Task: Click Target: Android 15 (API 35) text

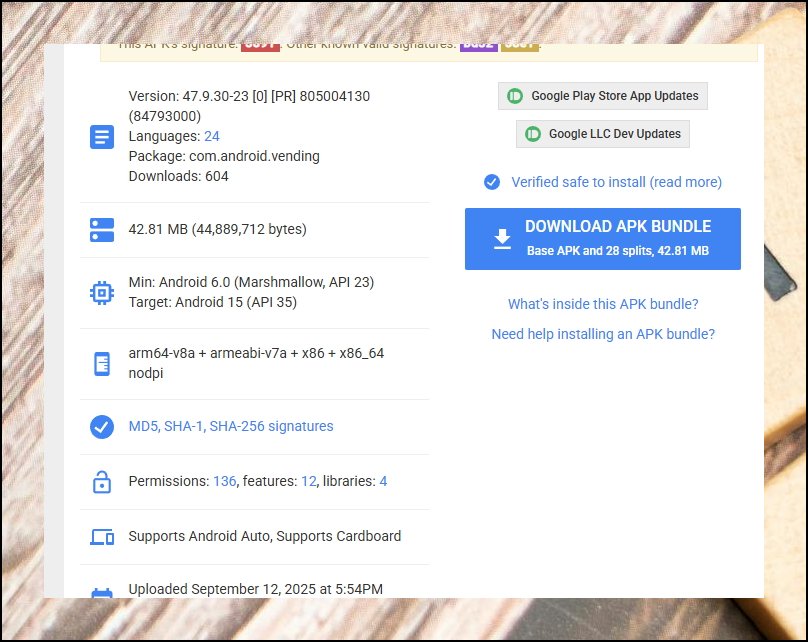Action: pos(213,302)
